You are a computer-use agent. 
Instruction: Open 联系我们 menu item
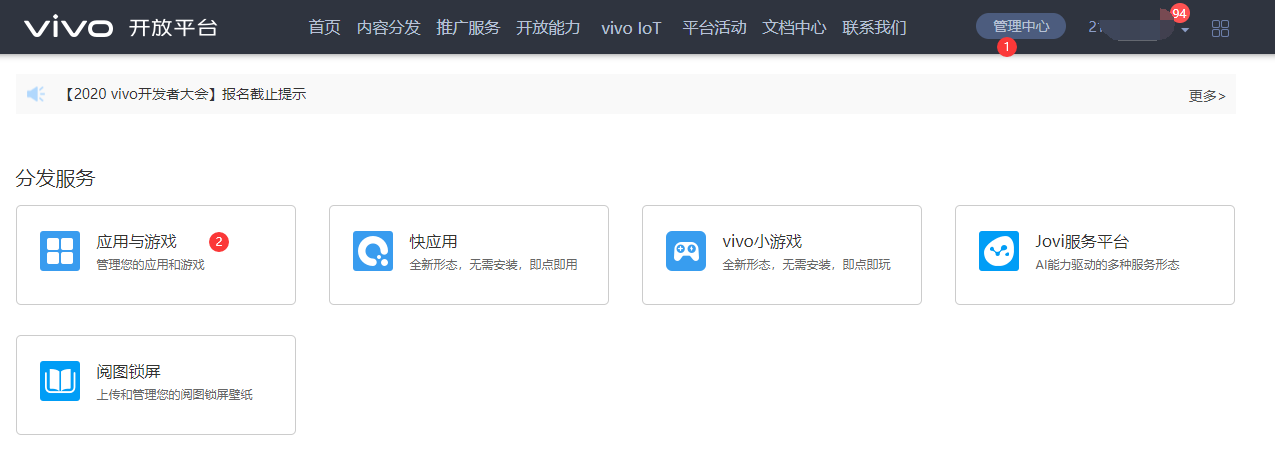[874, 27]
